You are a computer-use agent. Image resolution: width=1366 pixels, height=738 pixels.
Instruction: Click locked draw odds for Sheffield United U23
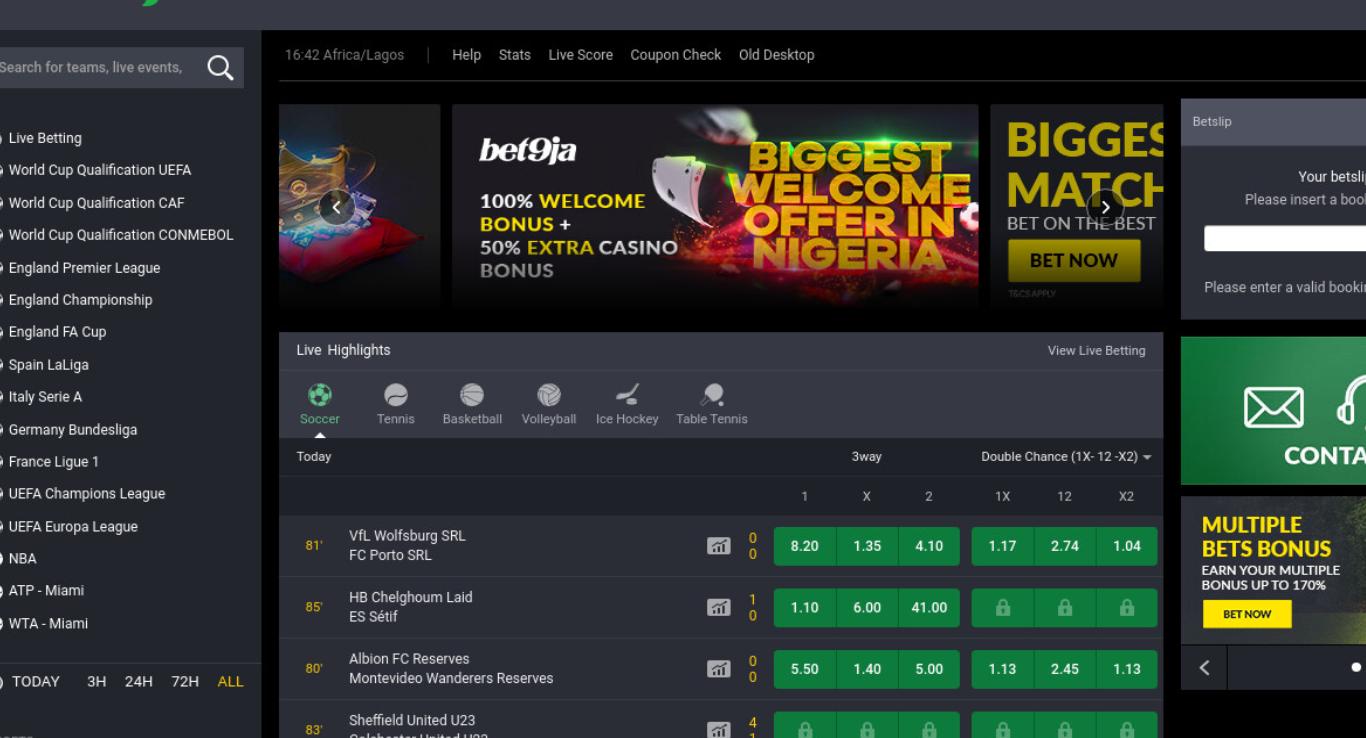pos(866,726)
